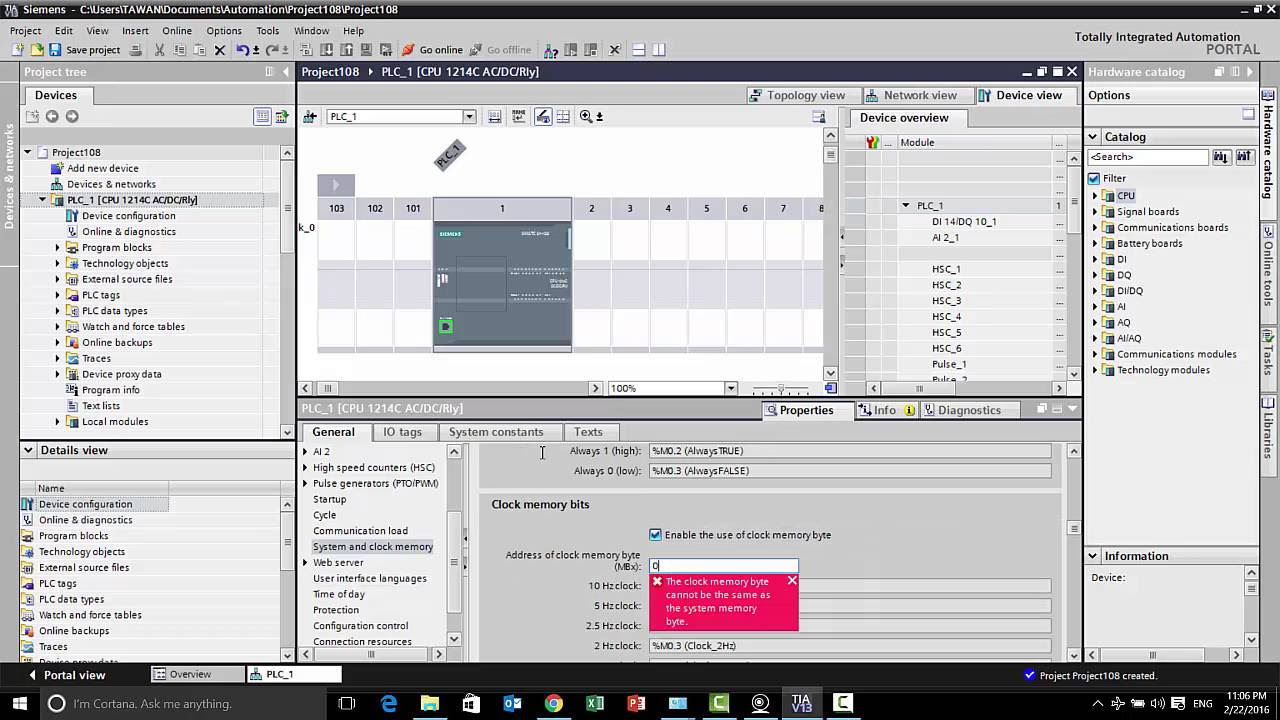Viewport: 1280px width, 720px height.
Task: Open Microsoft Edge from the taskbar
Action: [389, 703]
